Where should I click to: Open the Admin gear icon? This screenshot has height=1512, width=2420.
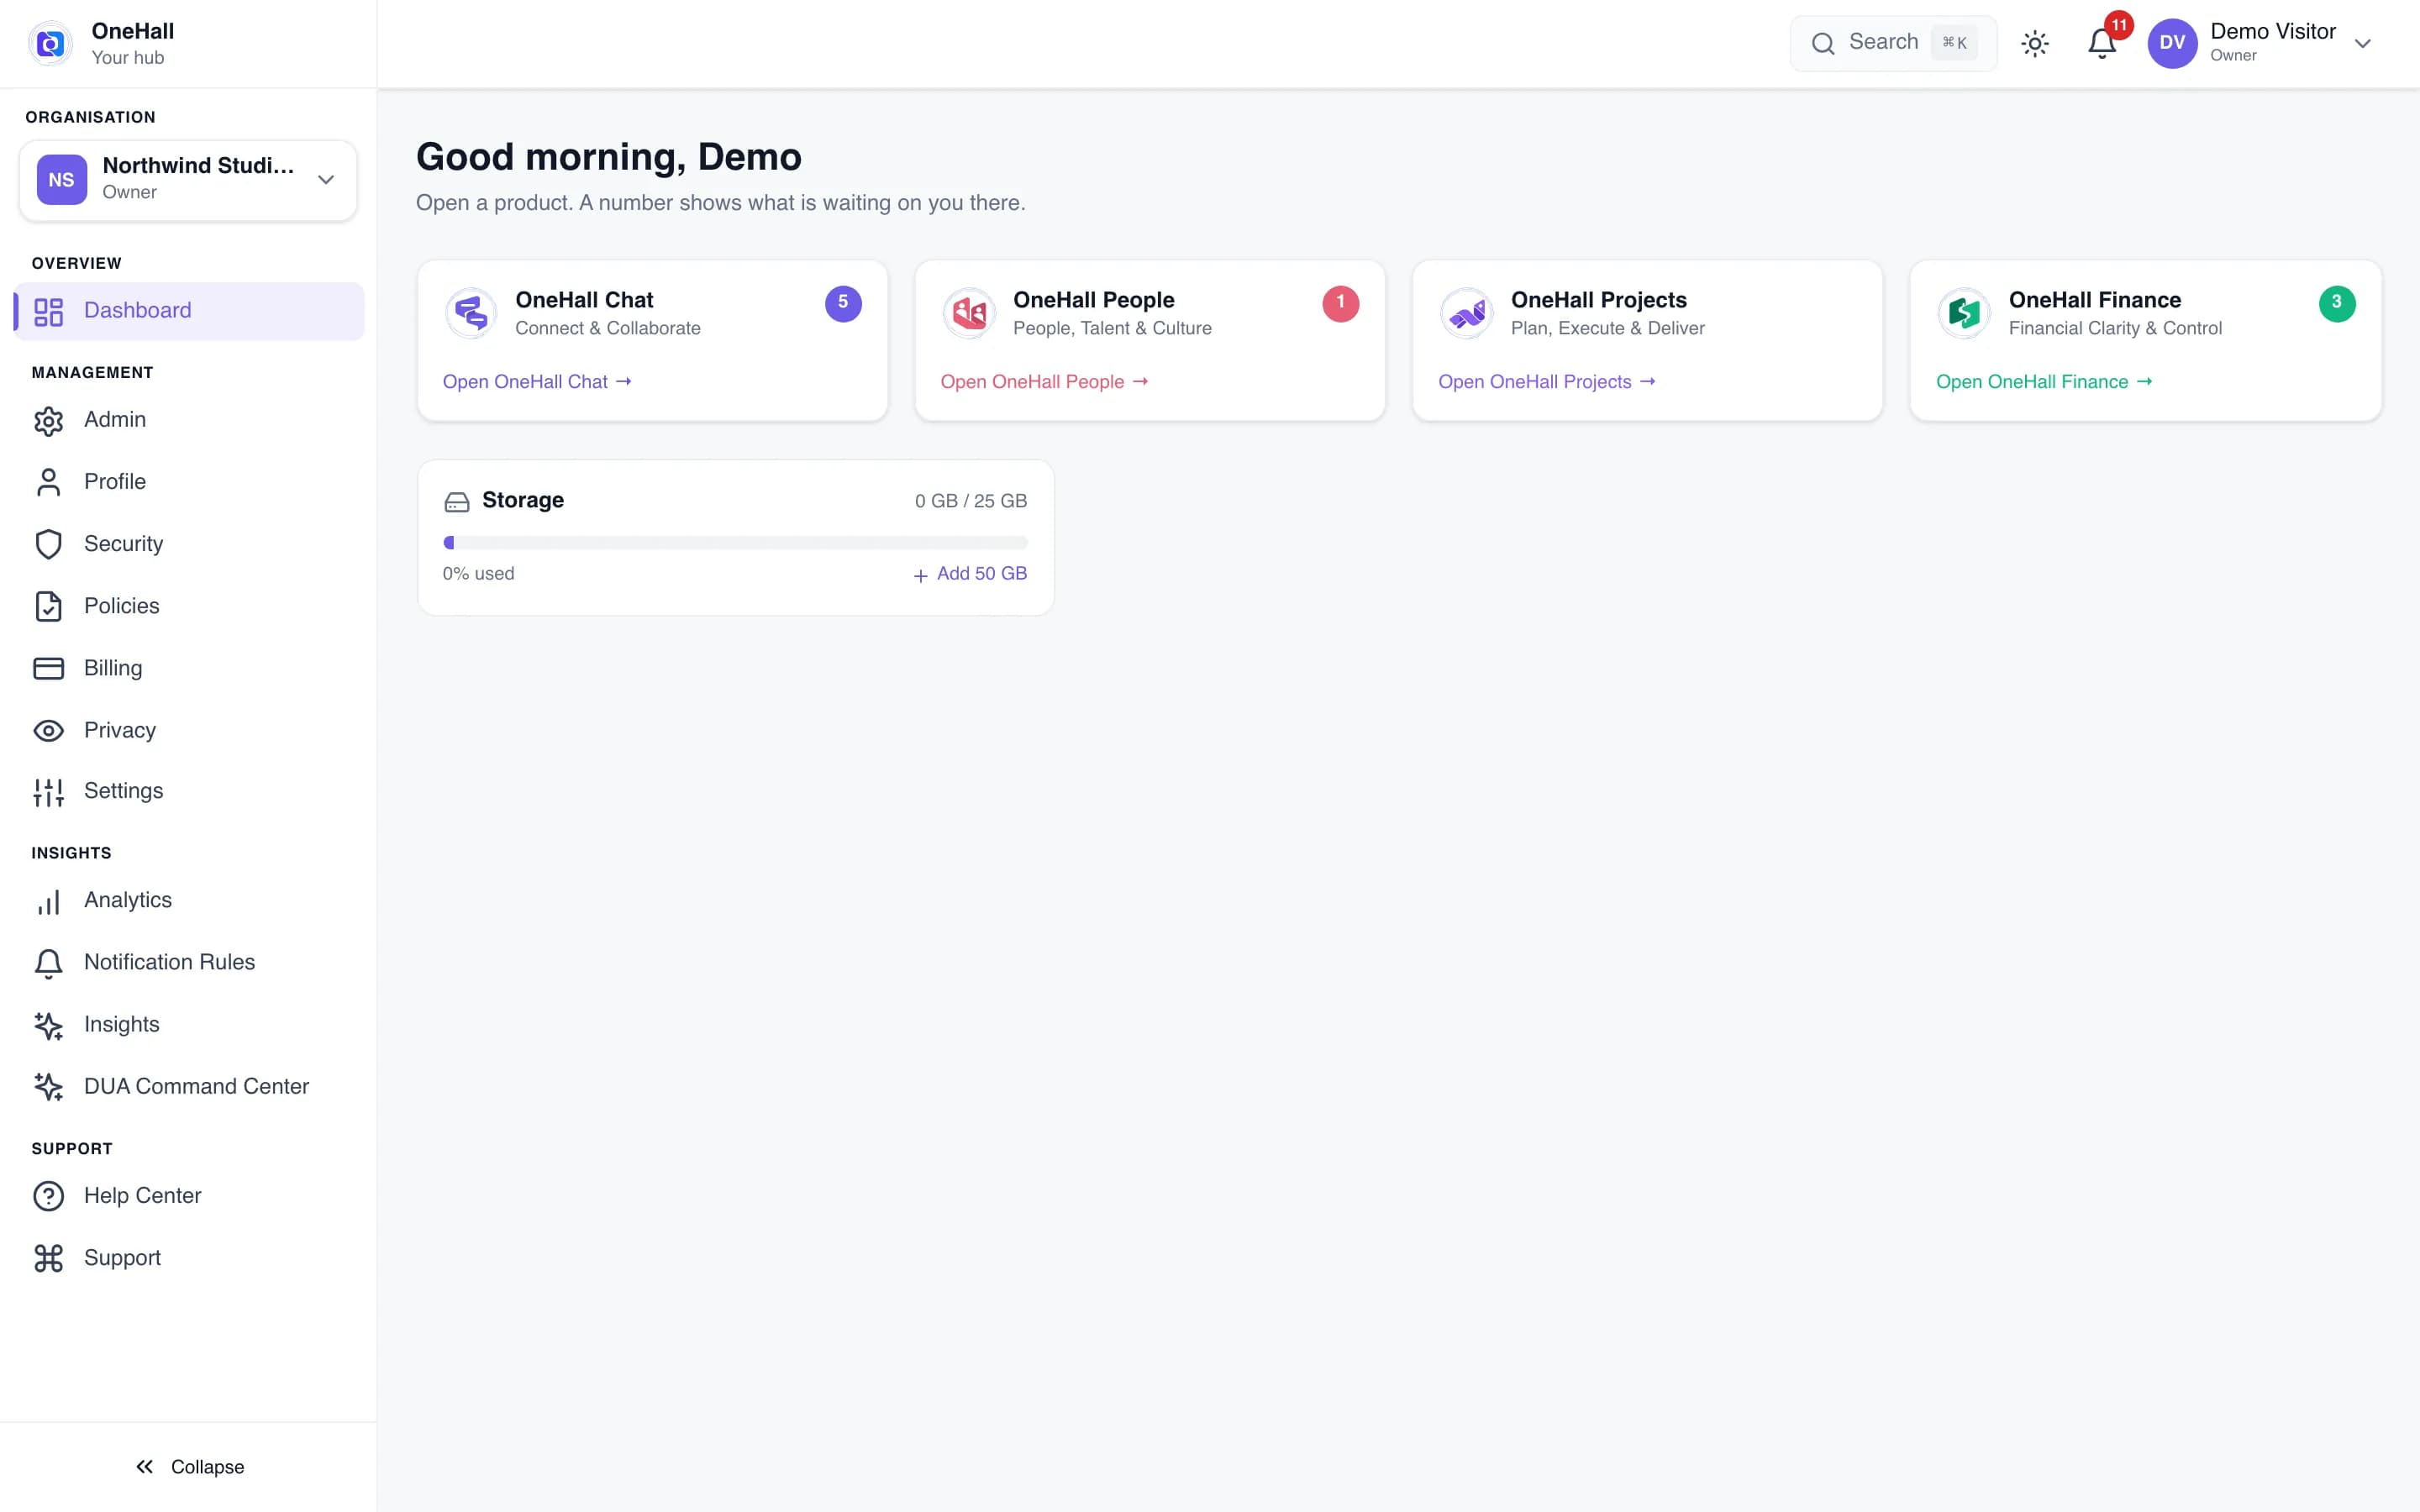click(x=48, y=421)
